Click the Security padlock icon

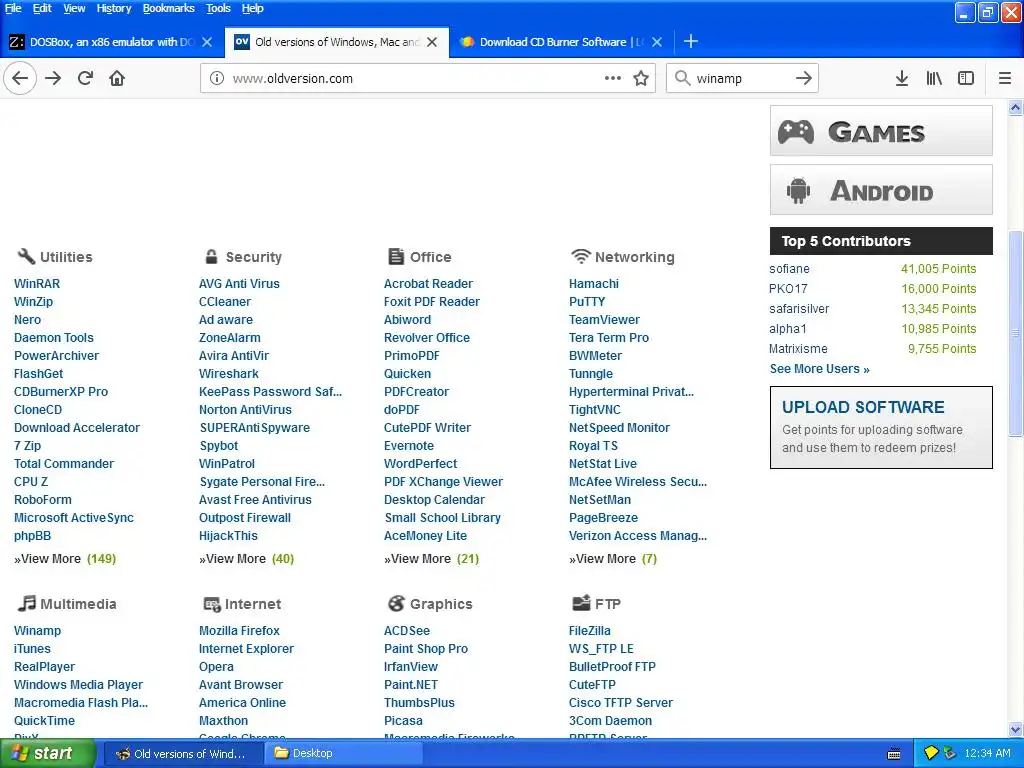coord(211,256)
